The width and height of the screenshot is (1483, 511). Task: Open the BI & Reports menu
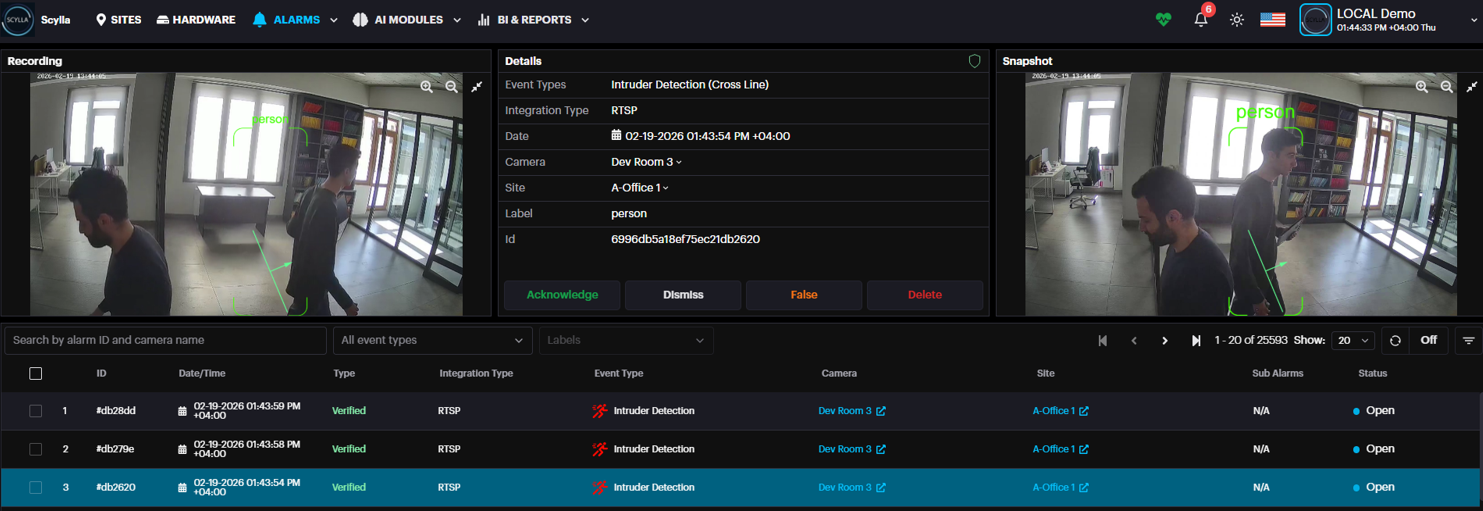click(x=533, y=20)
